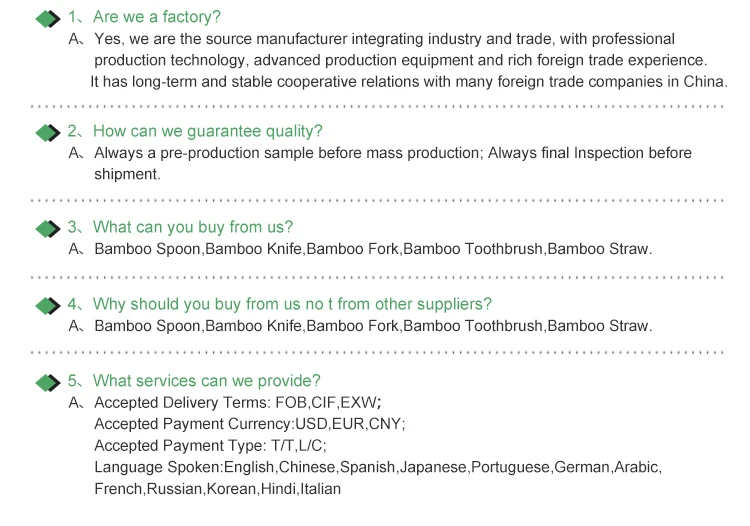
Task: Click 'Accepted Payment Type: T/T,L/C' line
Action: click(x=210, y=446)
